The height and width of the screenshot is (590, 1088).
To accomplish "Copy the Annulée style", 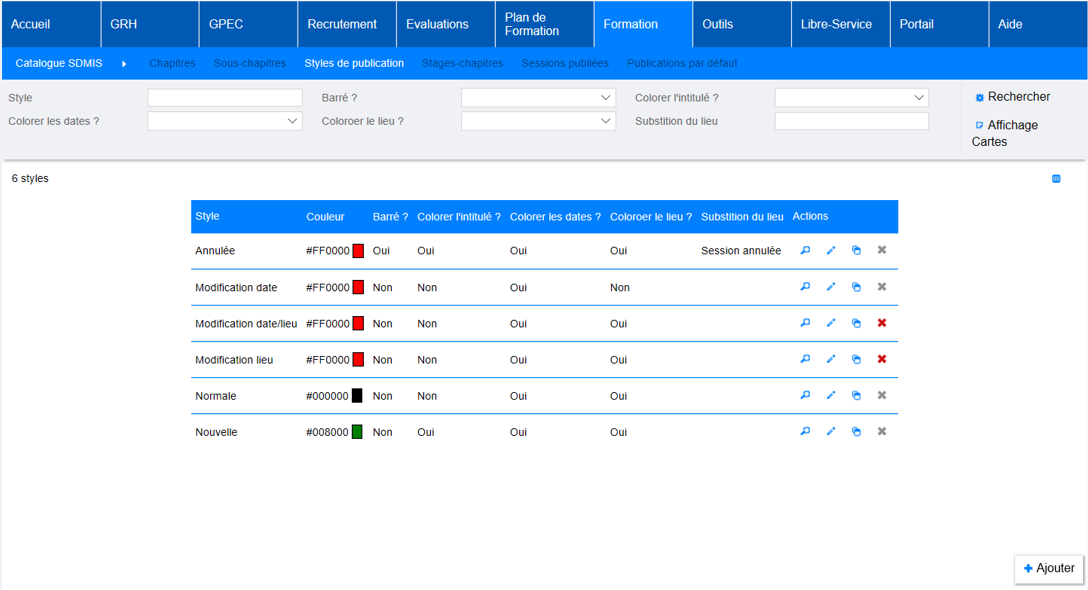I will click(856, 251).
